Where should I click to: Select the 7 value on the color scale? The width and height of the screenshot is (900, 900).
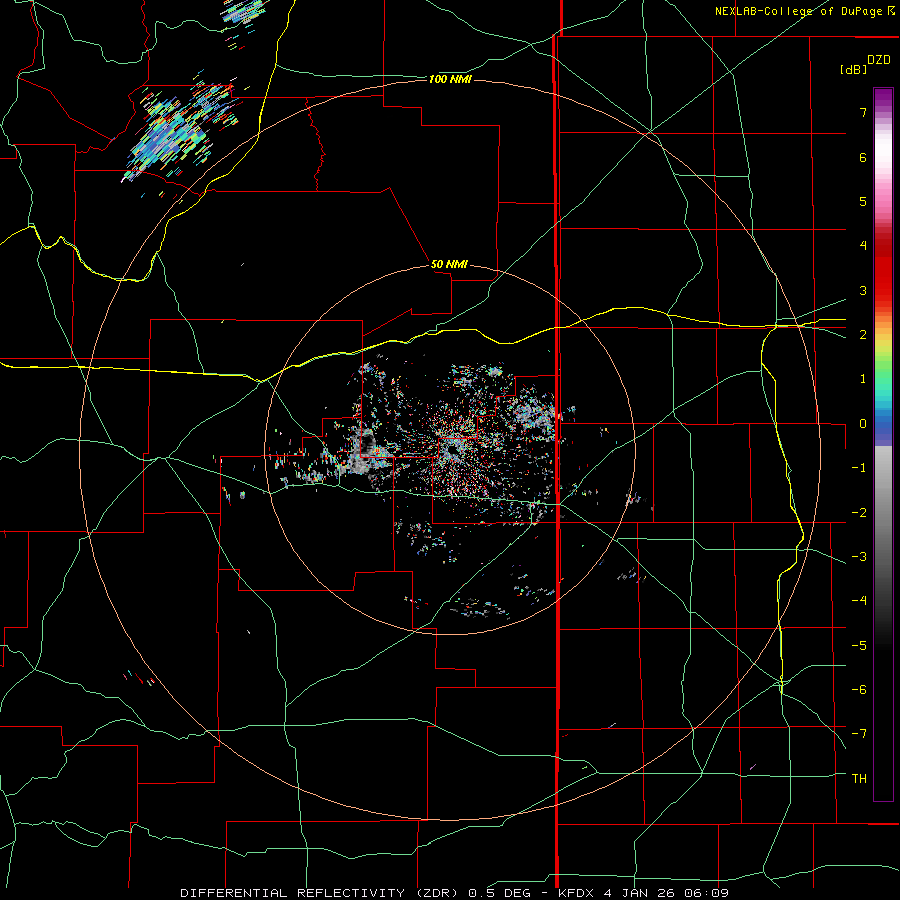coord(862,112)
